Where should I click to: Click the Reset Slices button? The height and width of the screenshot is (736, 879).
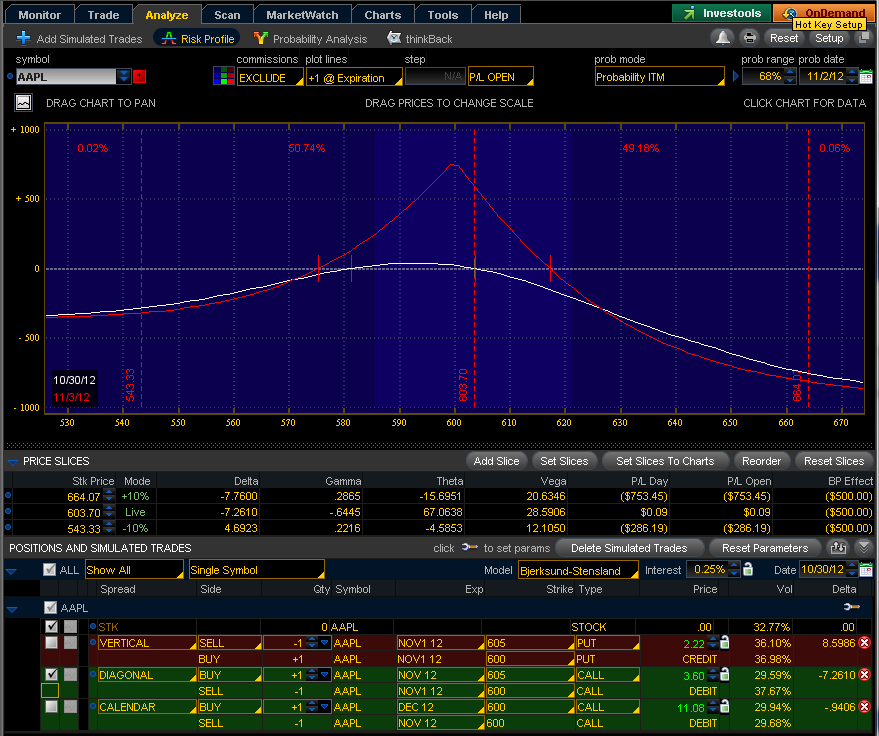click(x=834, y=461)
